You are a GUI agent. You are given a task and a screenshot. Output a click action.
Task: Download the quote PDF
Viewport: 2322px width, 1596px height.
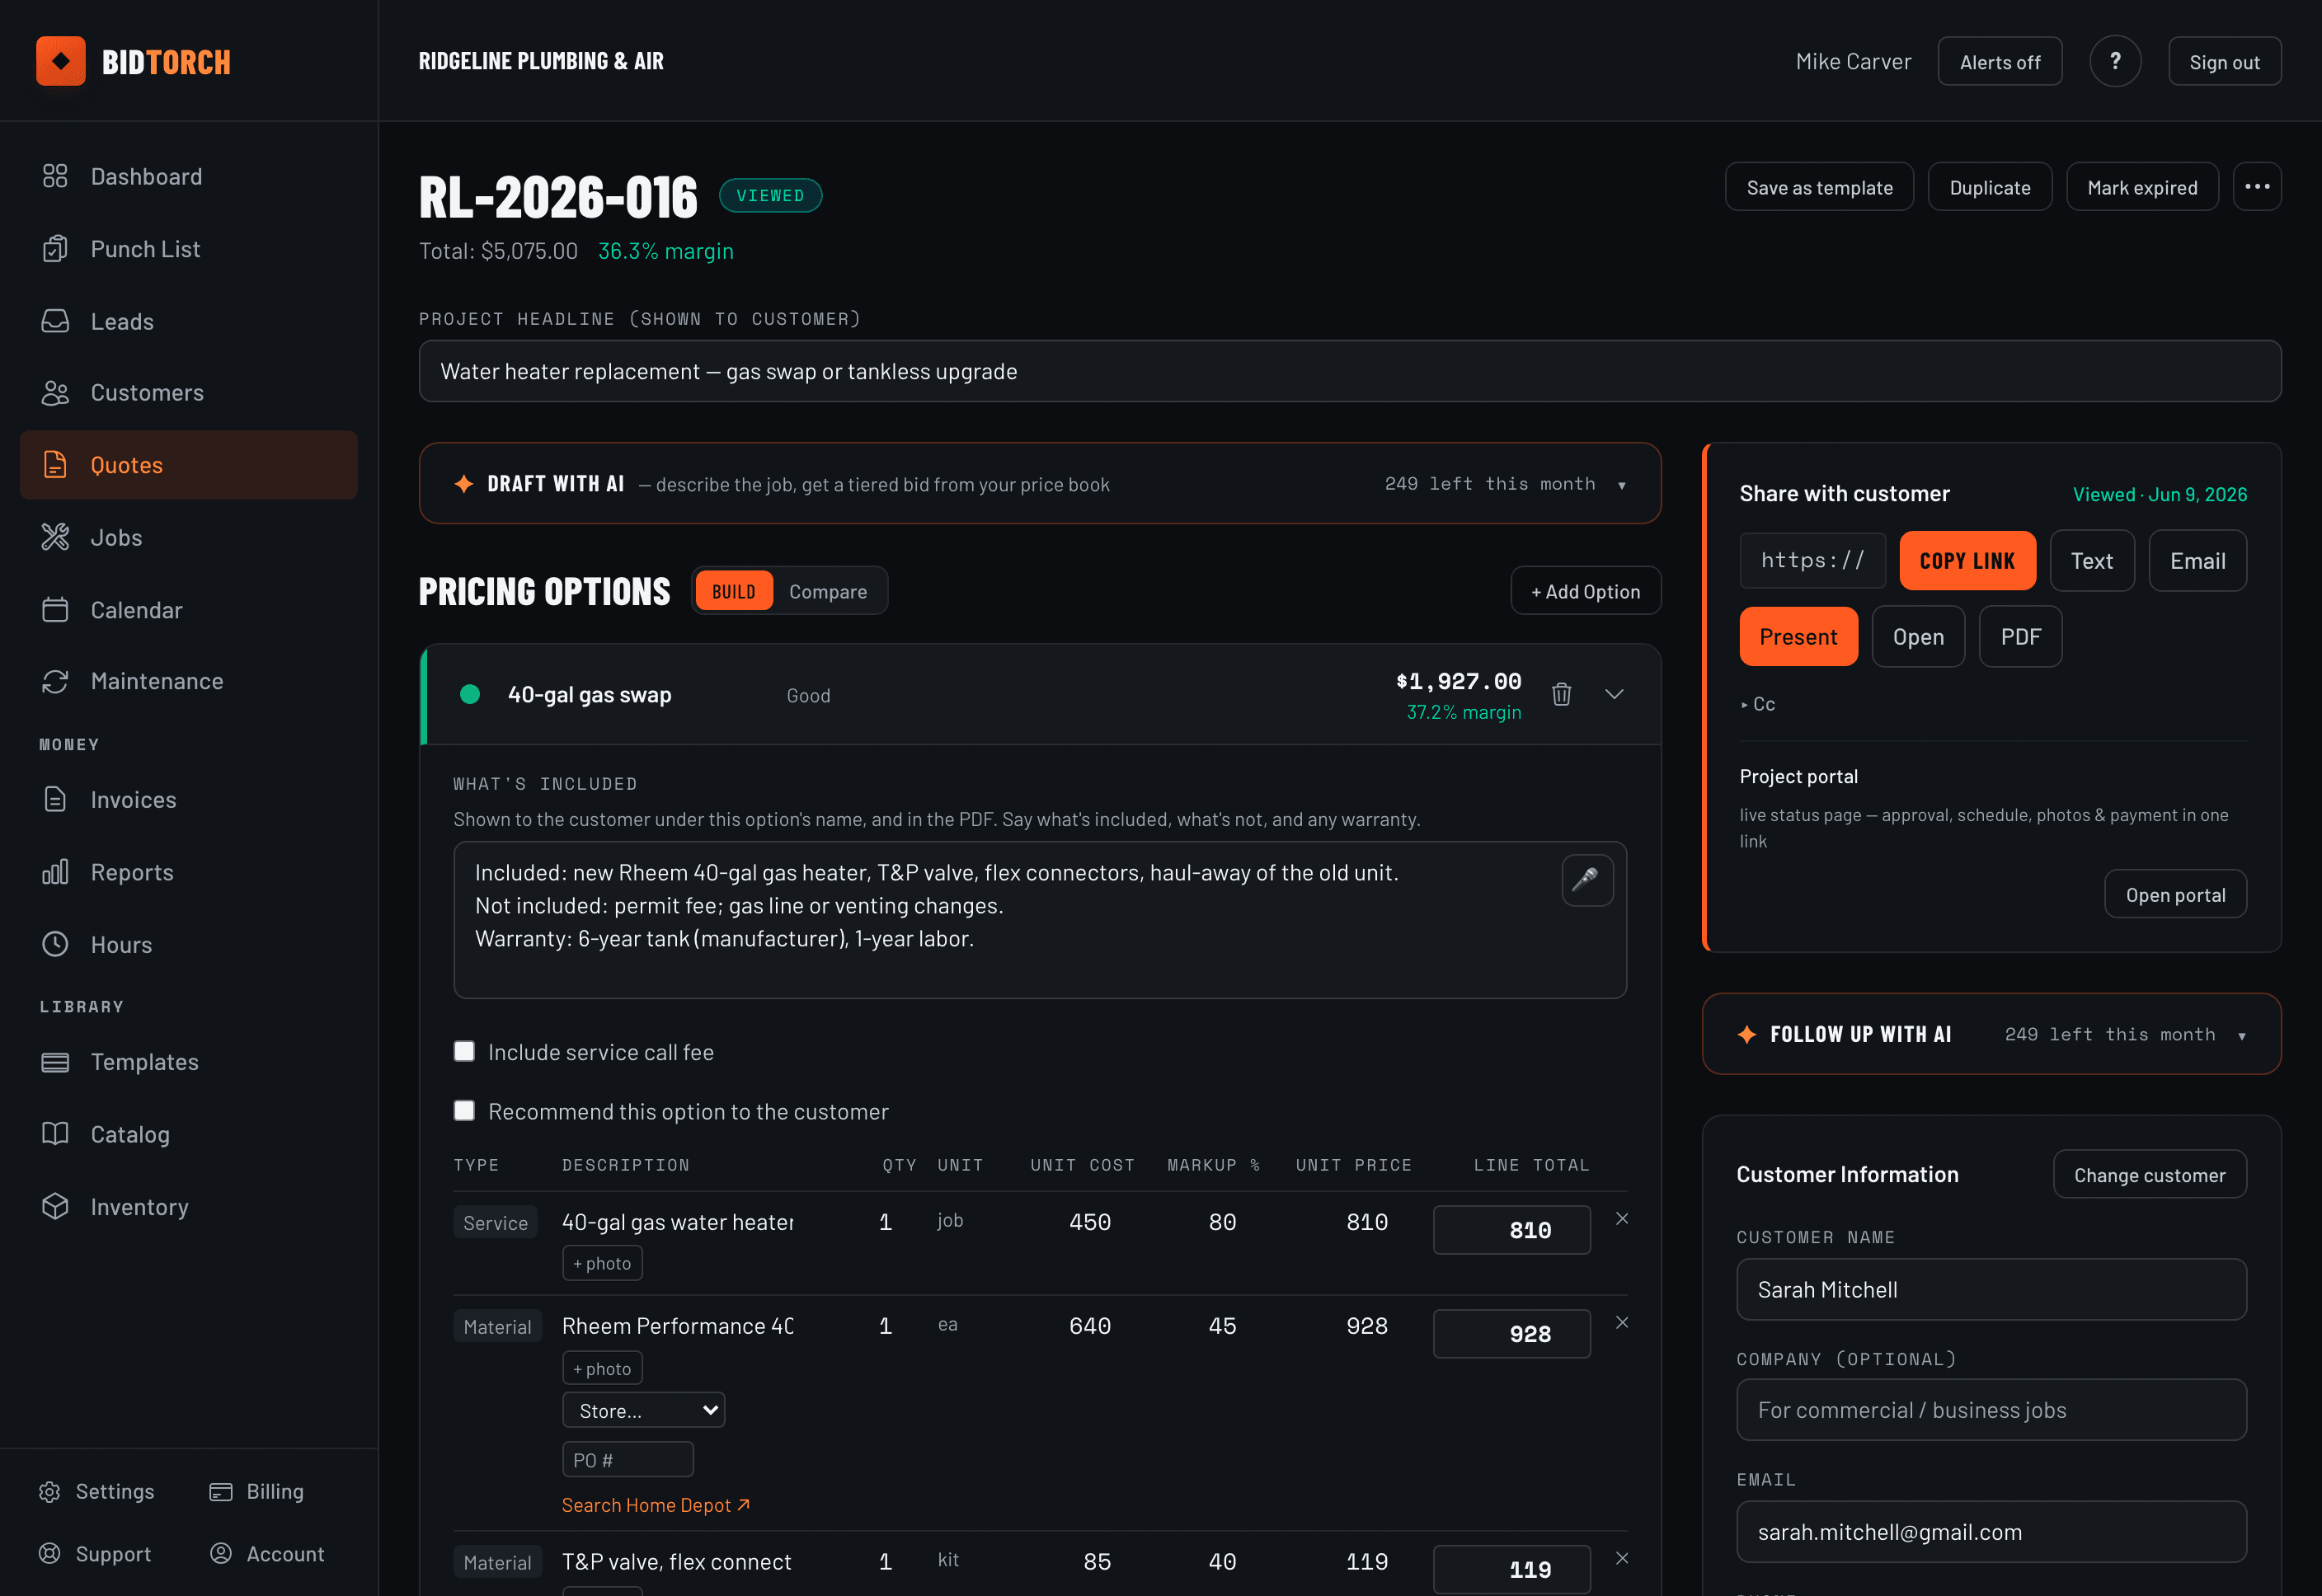tap(2019, 636)
